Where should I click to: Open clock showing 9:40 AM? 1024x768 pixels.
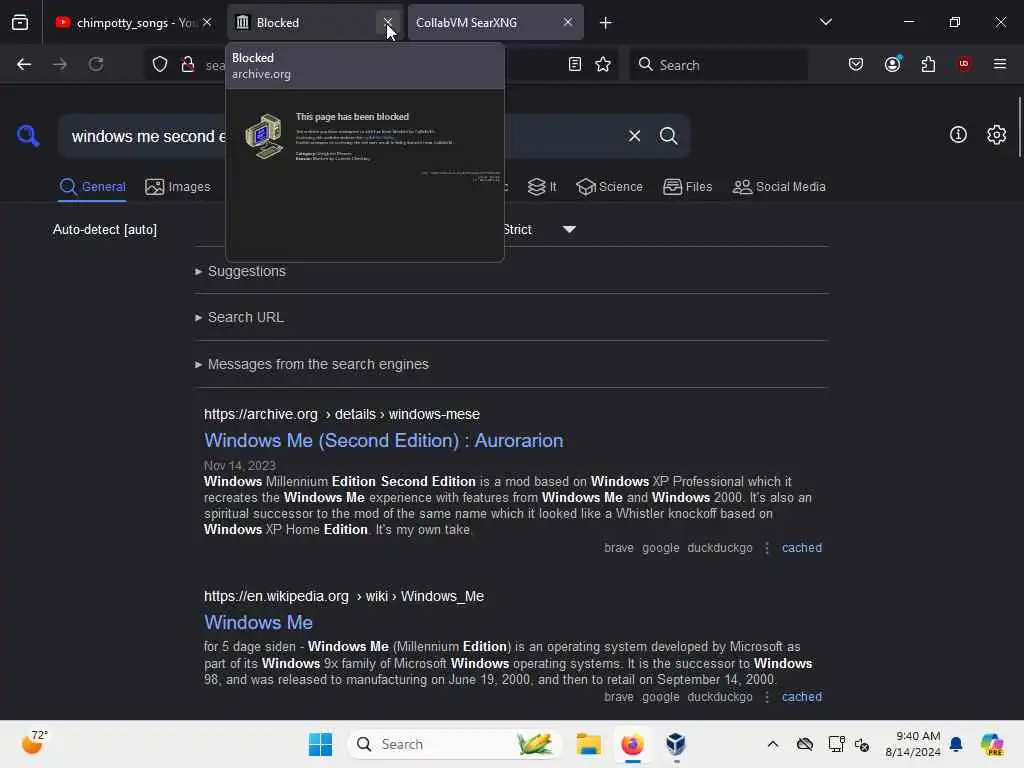pos(912,744)
